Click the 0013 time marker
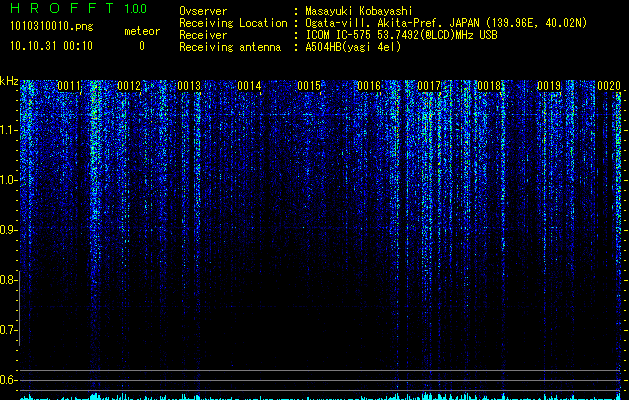This screenshot has height=400, width=629. (x=189, y=86)
